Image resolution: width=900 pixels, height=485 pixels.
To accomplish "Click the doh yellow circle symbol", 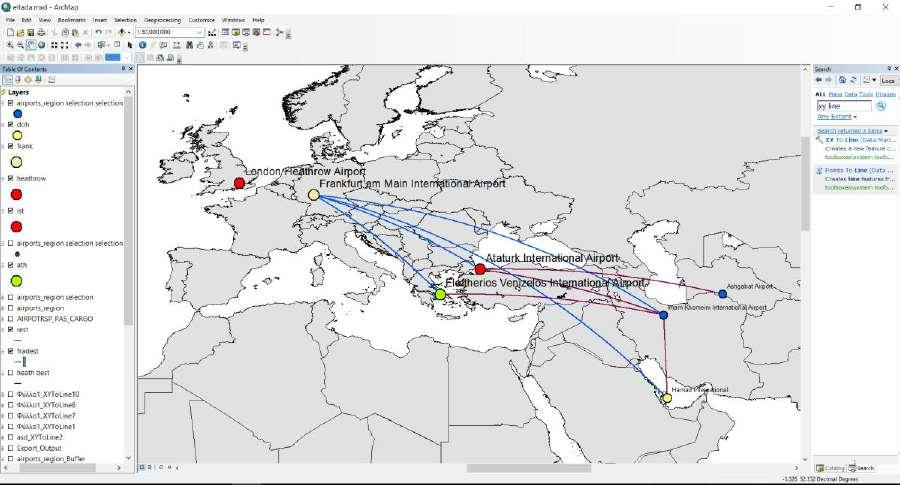I will (17, 135).
